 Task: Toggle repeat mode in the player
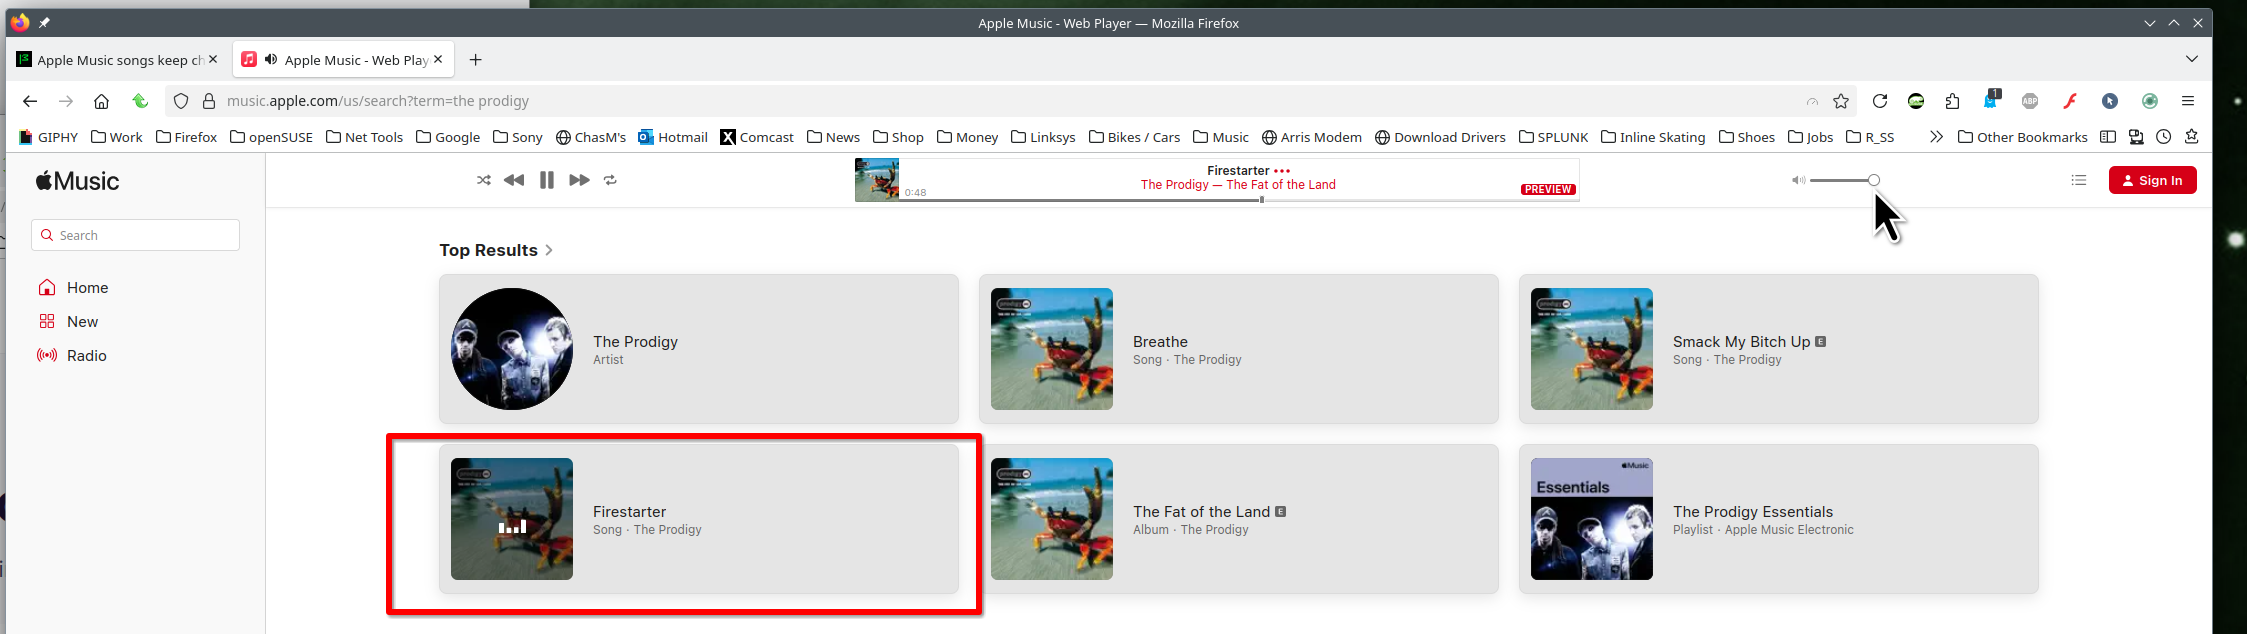pos(610,180)
